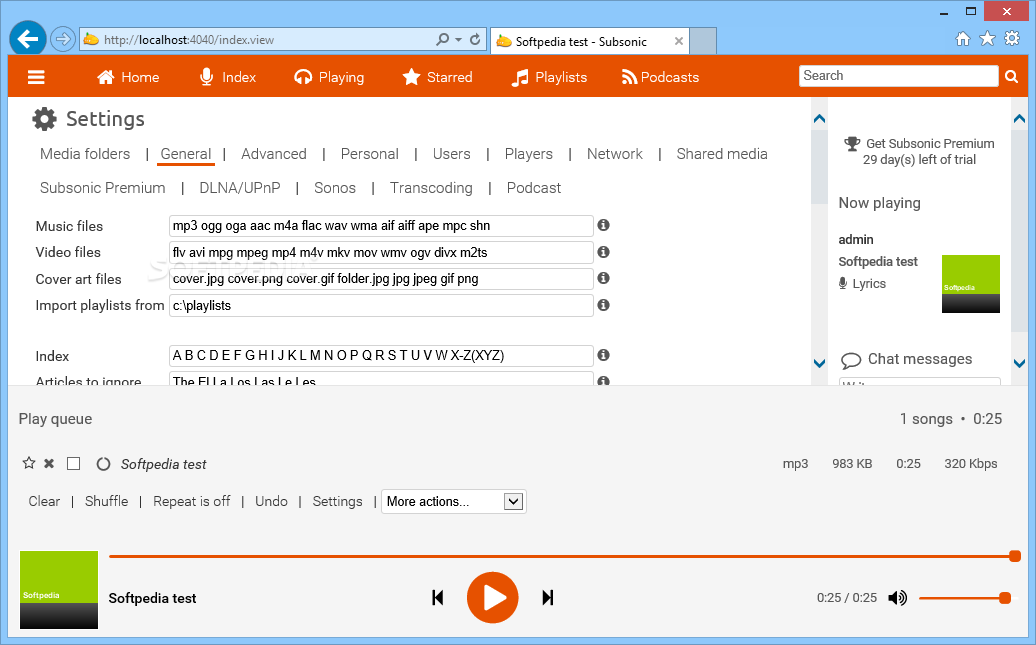Viewport: 1036px width, 645px height.
Task: Tick the checkbox next to Softpedia test
Action: point(73,464)
